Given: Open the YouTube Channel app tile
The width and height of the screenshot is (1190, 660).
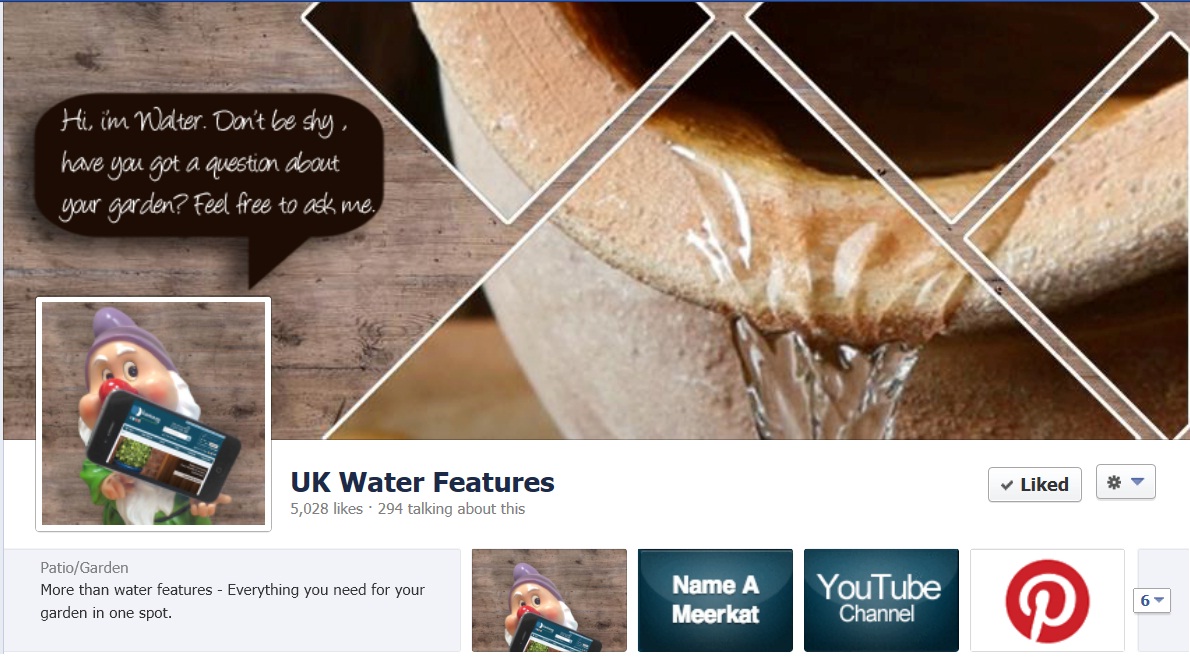Looking at the screenshot, I should 881,600.
